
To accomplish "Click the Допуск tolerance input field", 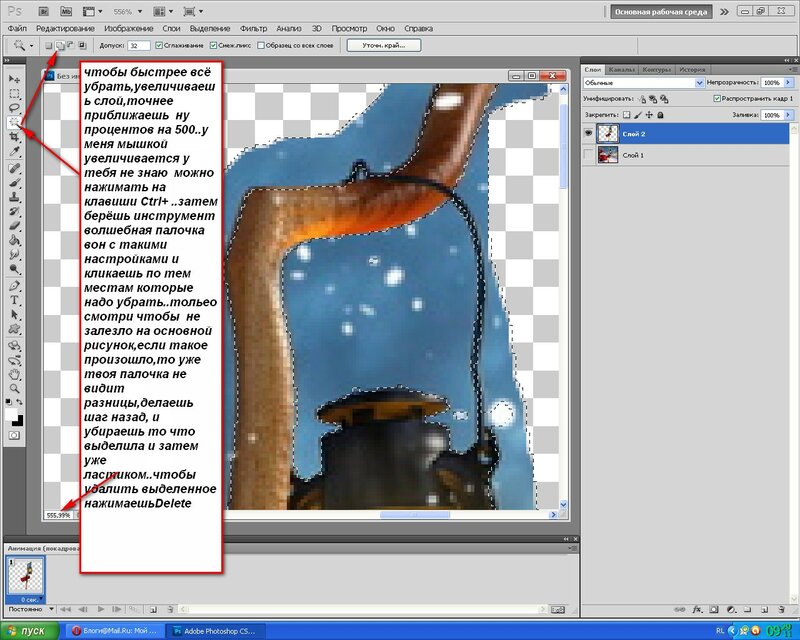I will [139, 45].
